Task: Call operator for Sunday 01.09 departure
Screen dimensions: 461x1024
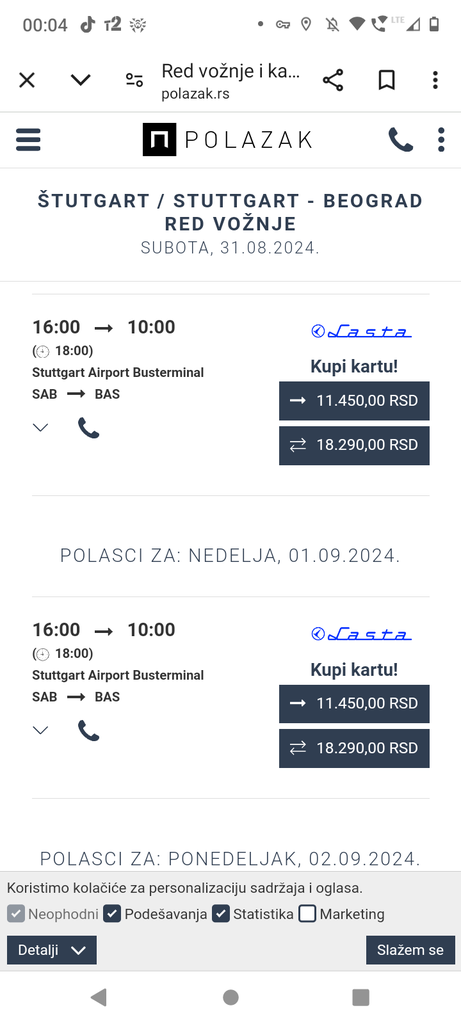Action: click(x=89, y=731)
